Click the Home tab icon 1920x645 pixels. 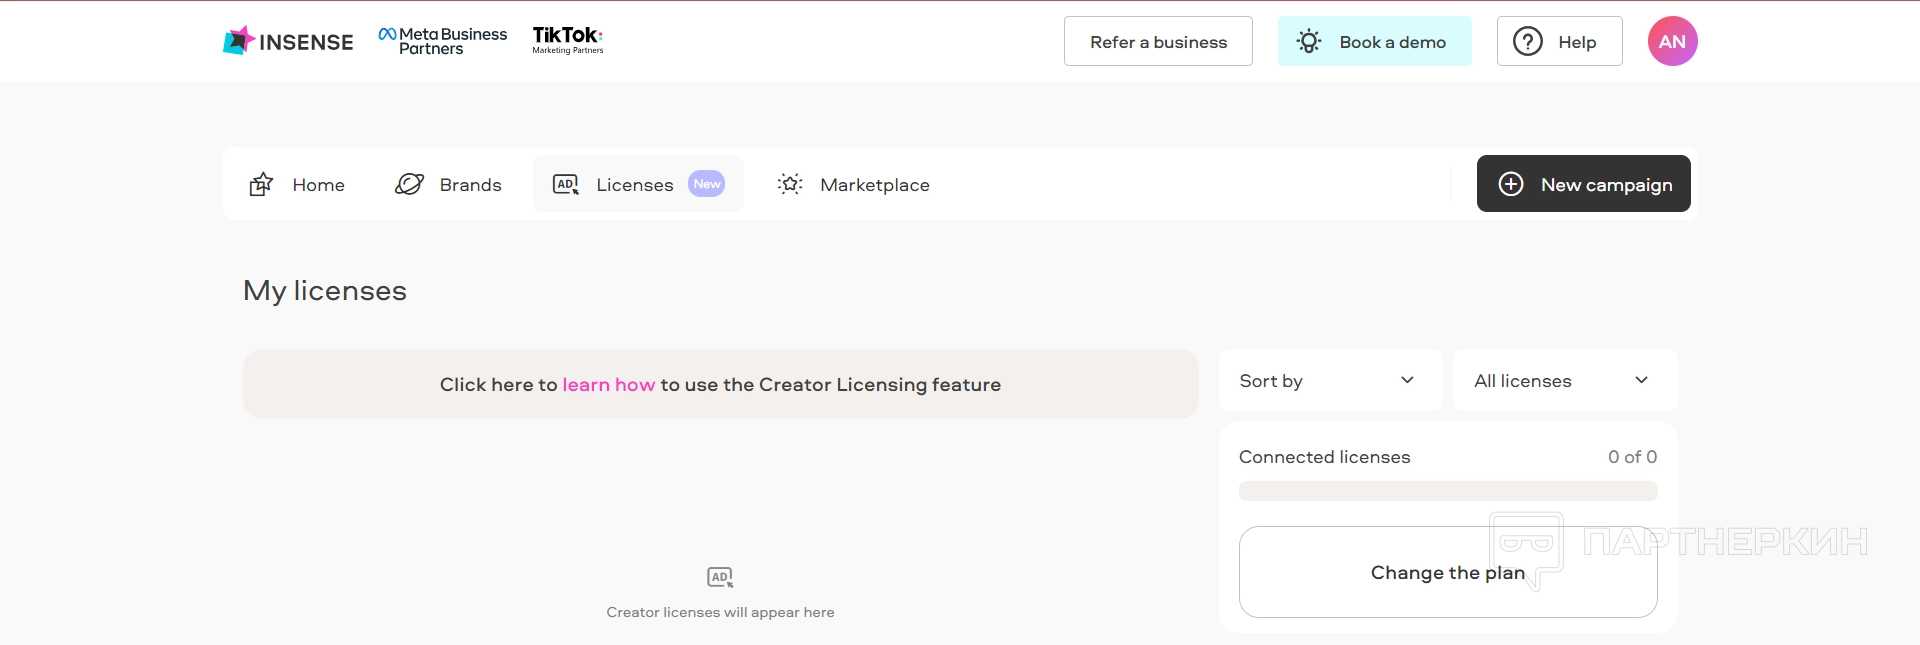(261, 184)
